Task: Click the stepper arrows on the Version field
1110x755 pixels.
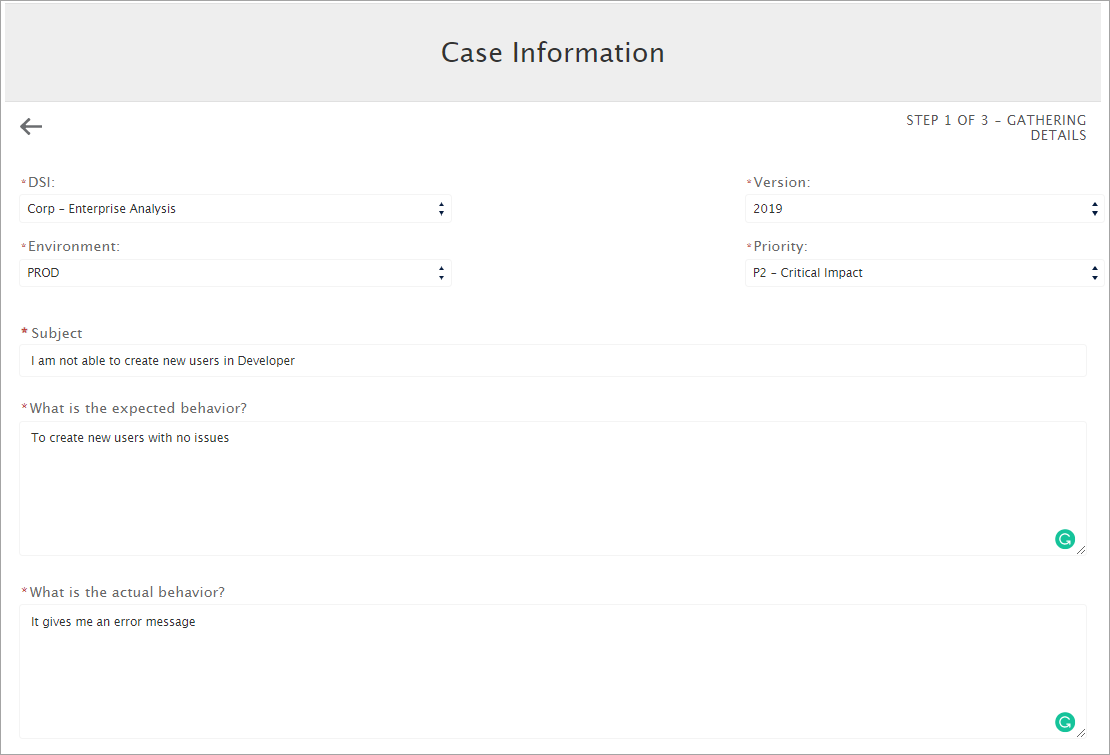Action: point(1094,208)
